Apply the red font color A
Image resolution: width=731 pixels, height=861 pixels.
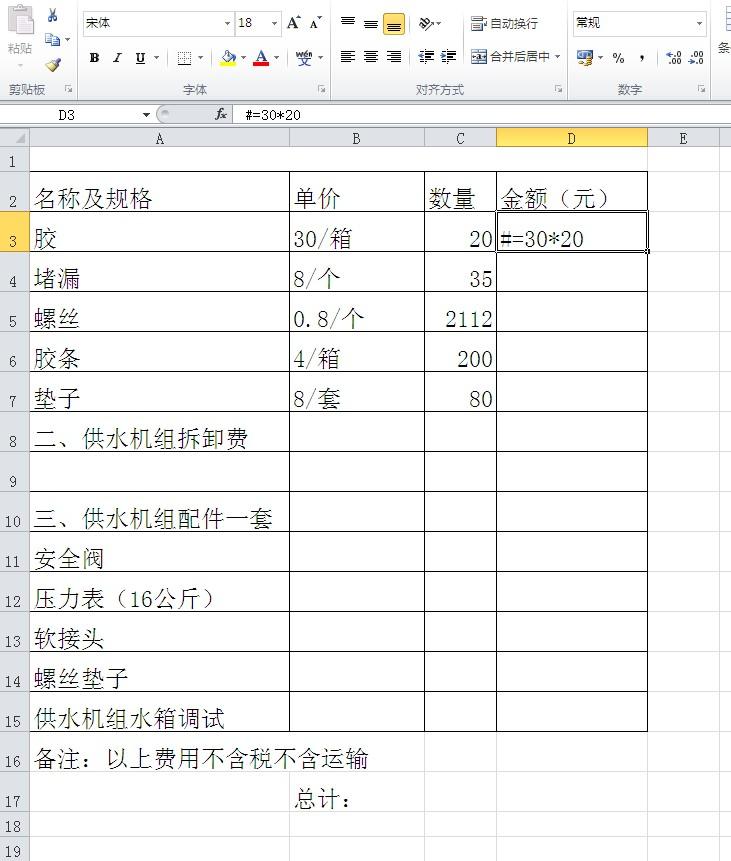point(261,58)
